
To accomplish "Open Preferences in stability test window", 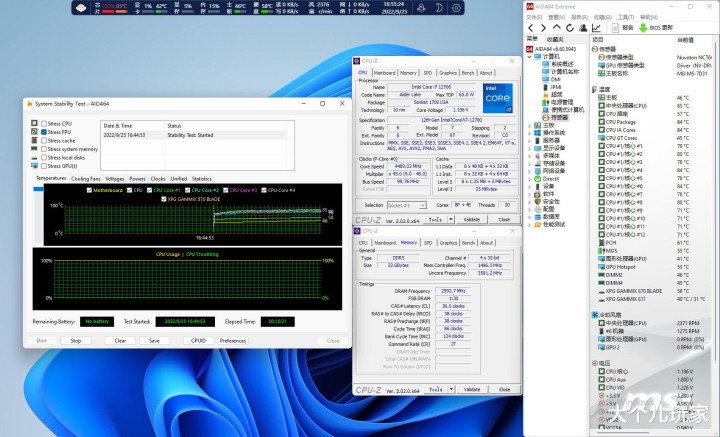I will [233, 341].
